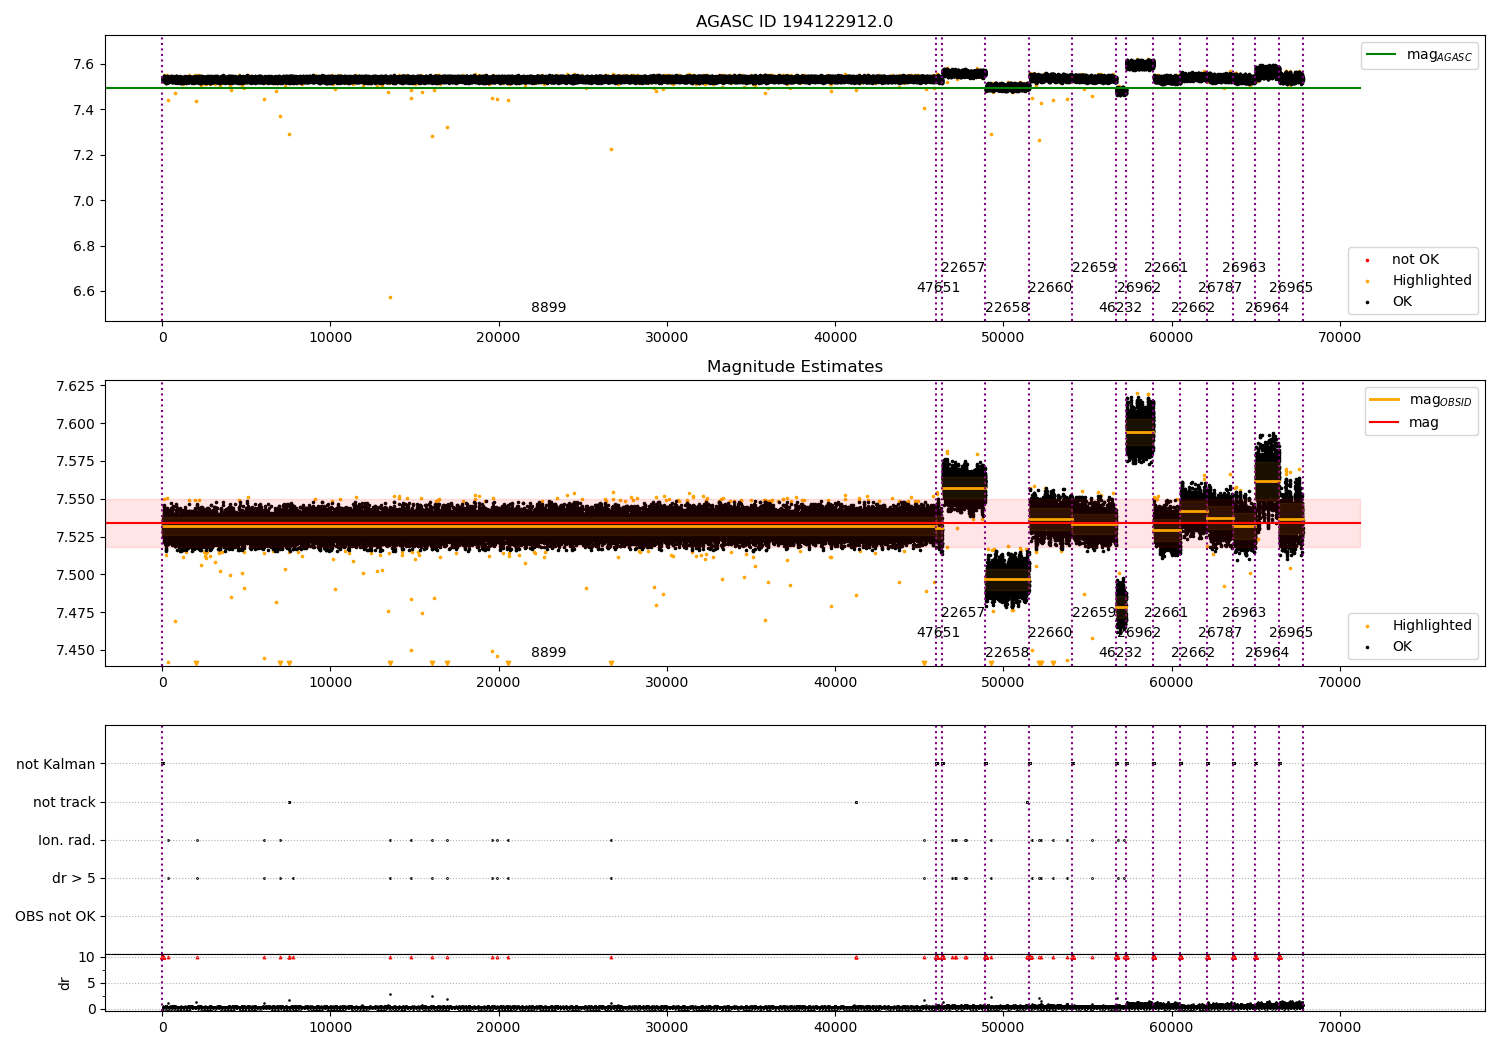1500x1050 pixels.
Task: Click obsid label 26964 in Magnitude Estimates plot
Action: point(1267,653)
